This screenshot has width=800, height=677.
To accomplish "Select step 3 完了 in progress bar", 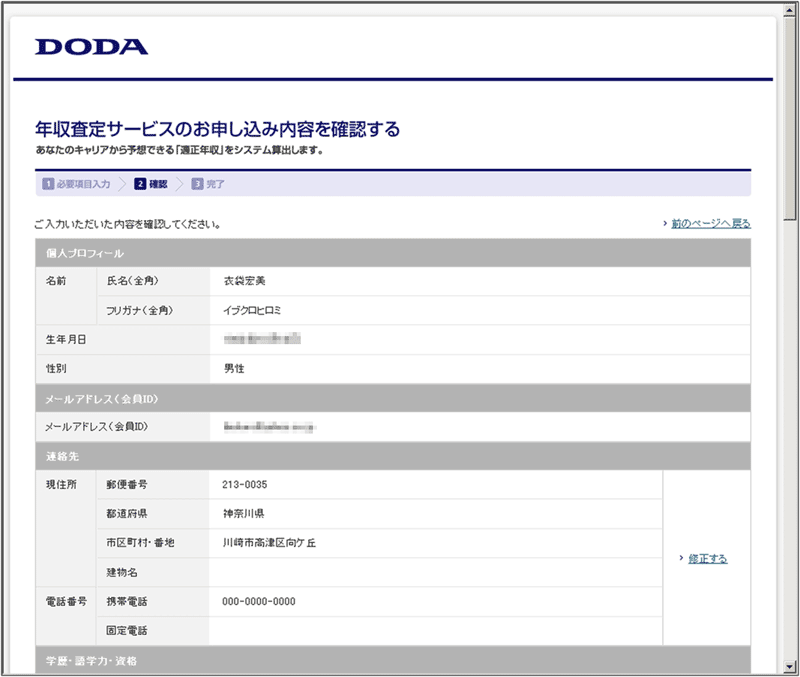I will (x=208, y=184).
